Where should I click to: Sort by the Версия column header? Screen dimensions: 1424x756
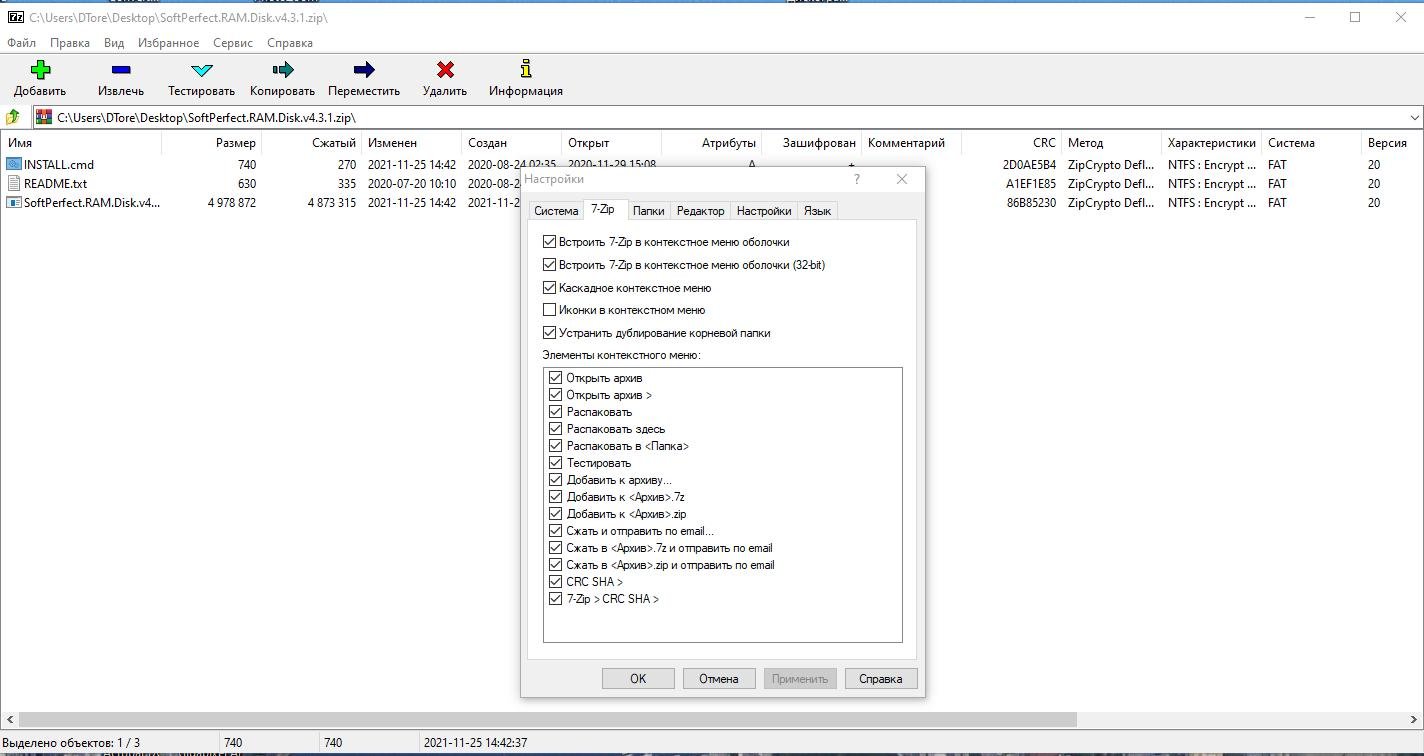point(1392,143)
